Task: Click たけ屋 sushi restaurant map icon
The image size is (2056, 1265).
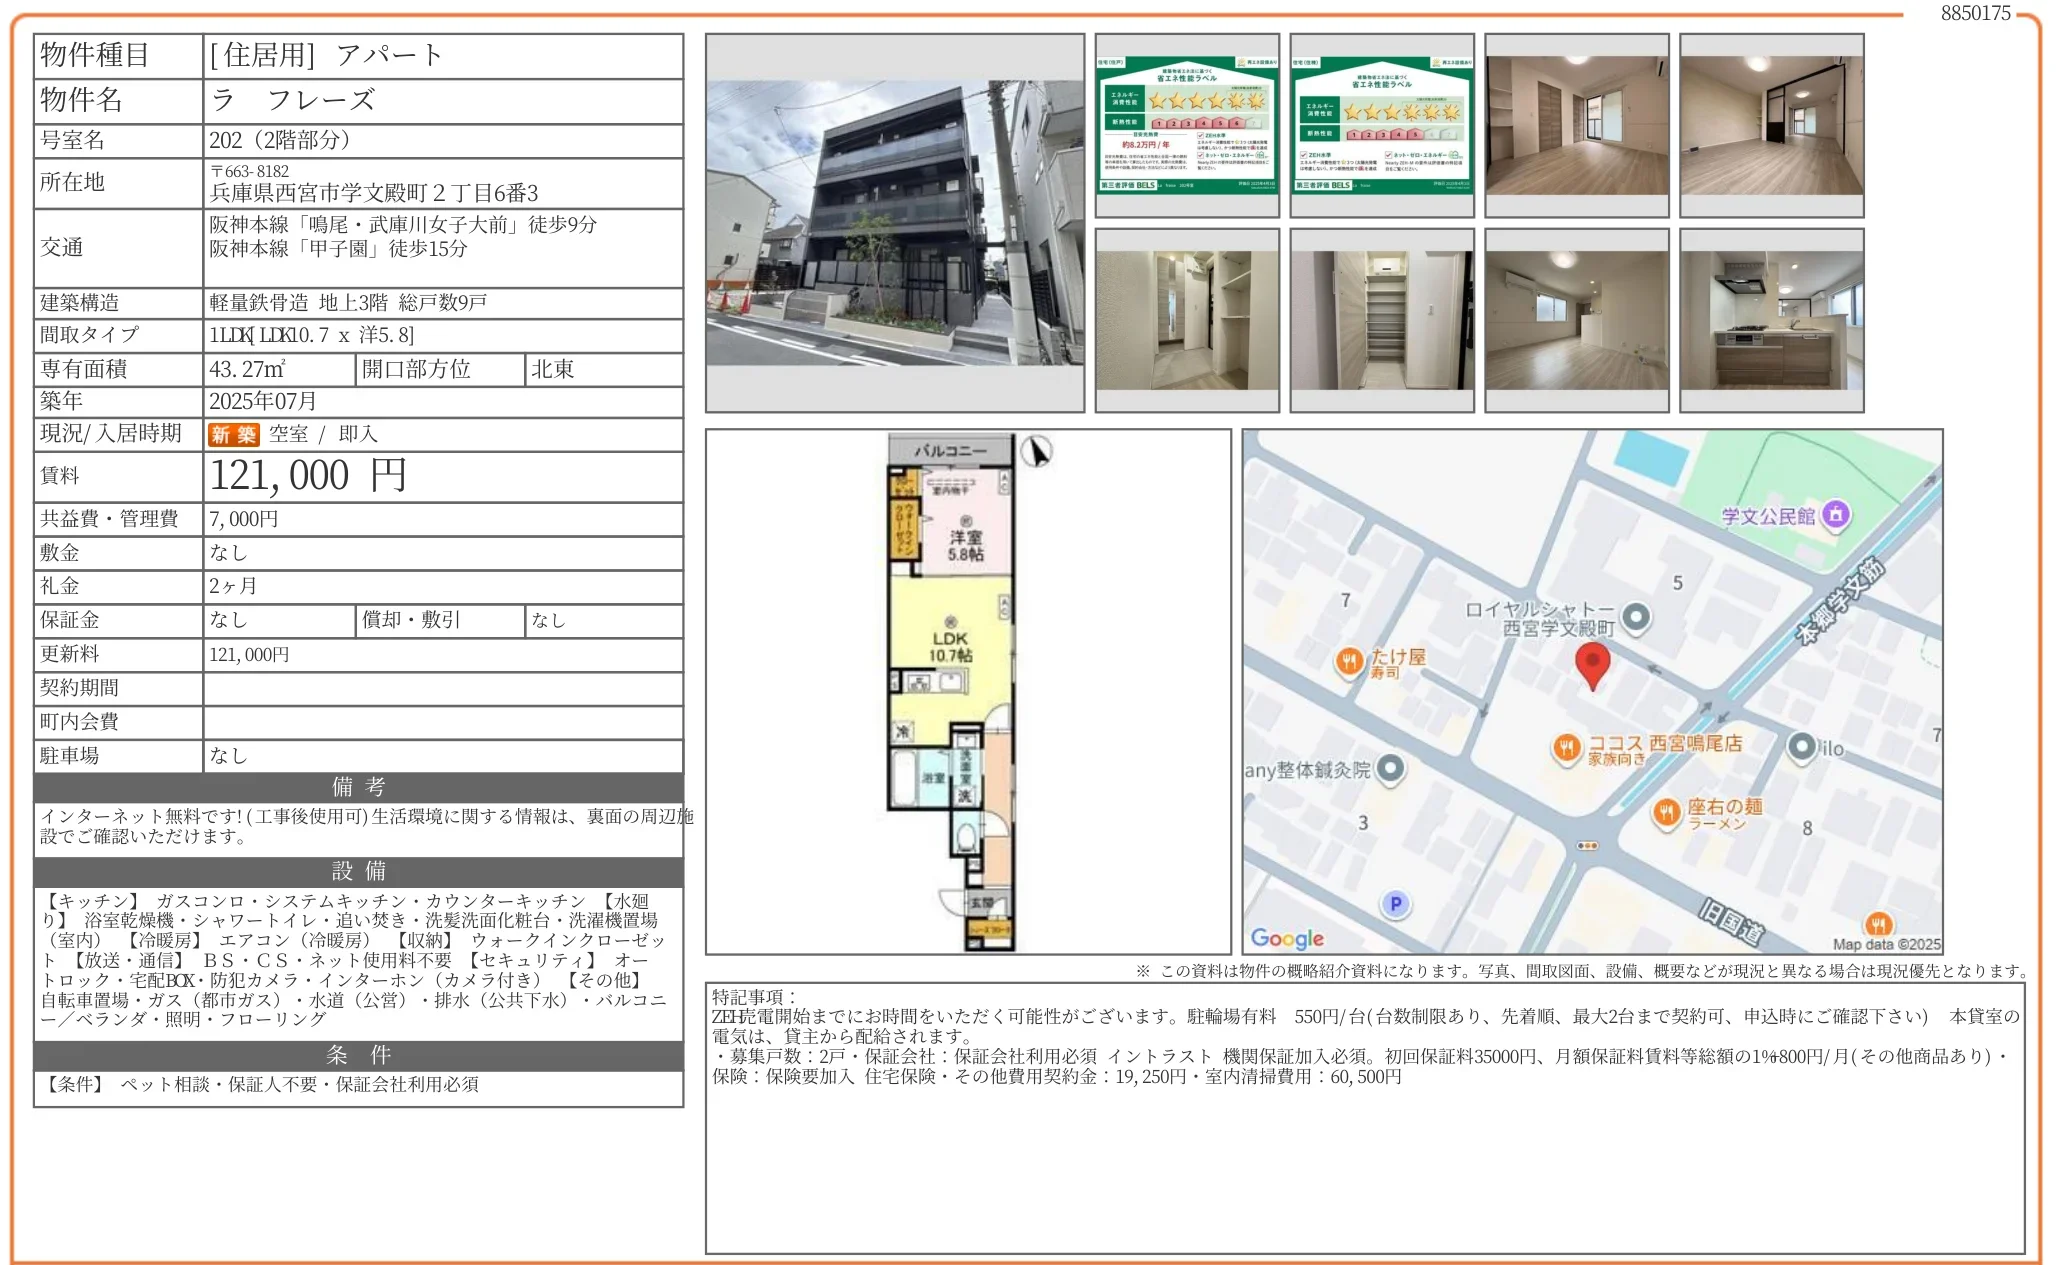Action: click(1349, 661)
